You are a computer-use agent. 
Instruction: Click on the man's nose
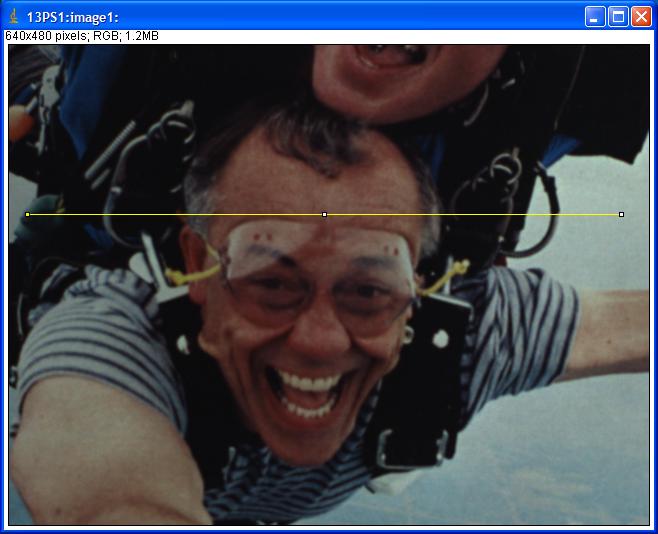click(x=322, y=320)
